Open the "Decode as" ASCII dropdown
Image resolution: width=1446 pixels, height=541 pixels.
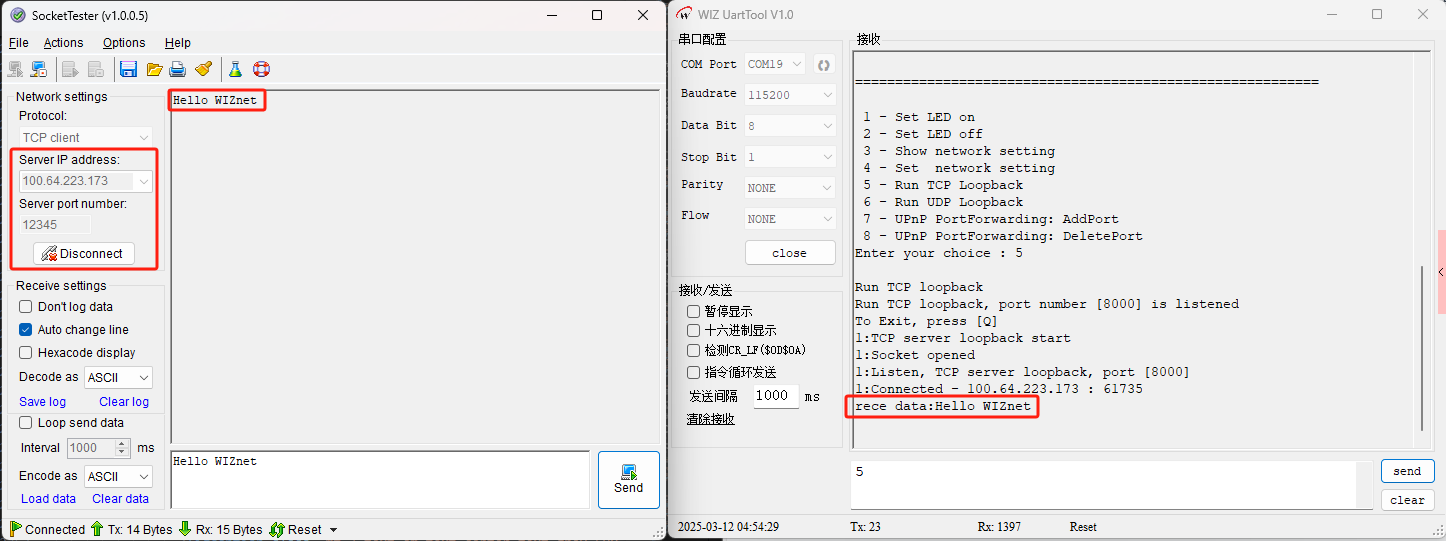click(x=118, y=378)
